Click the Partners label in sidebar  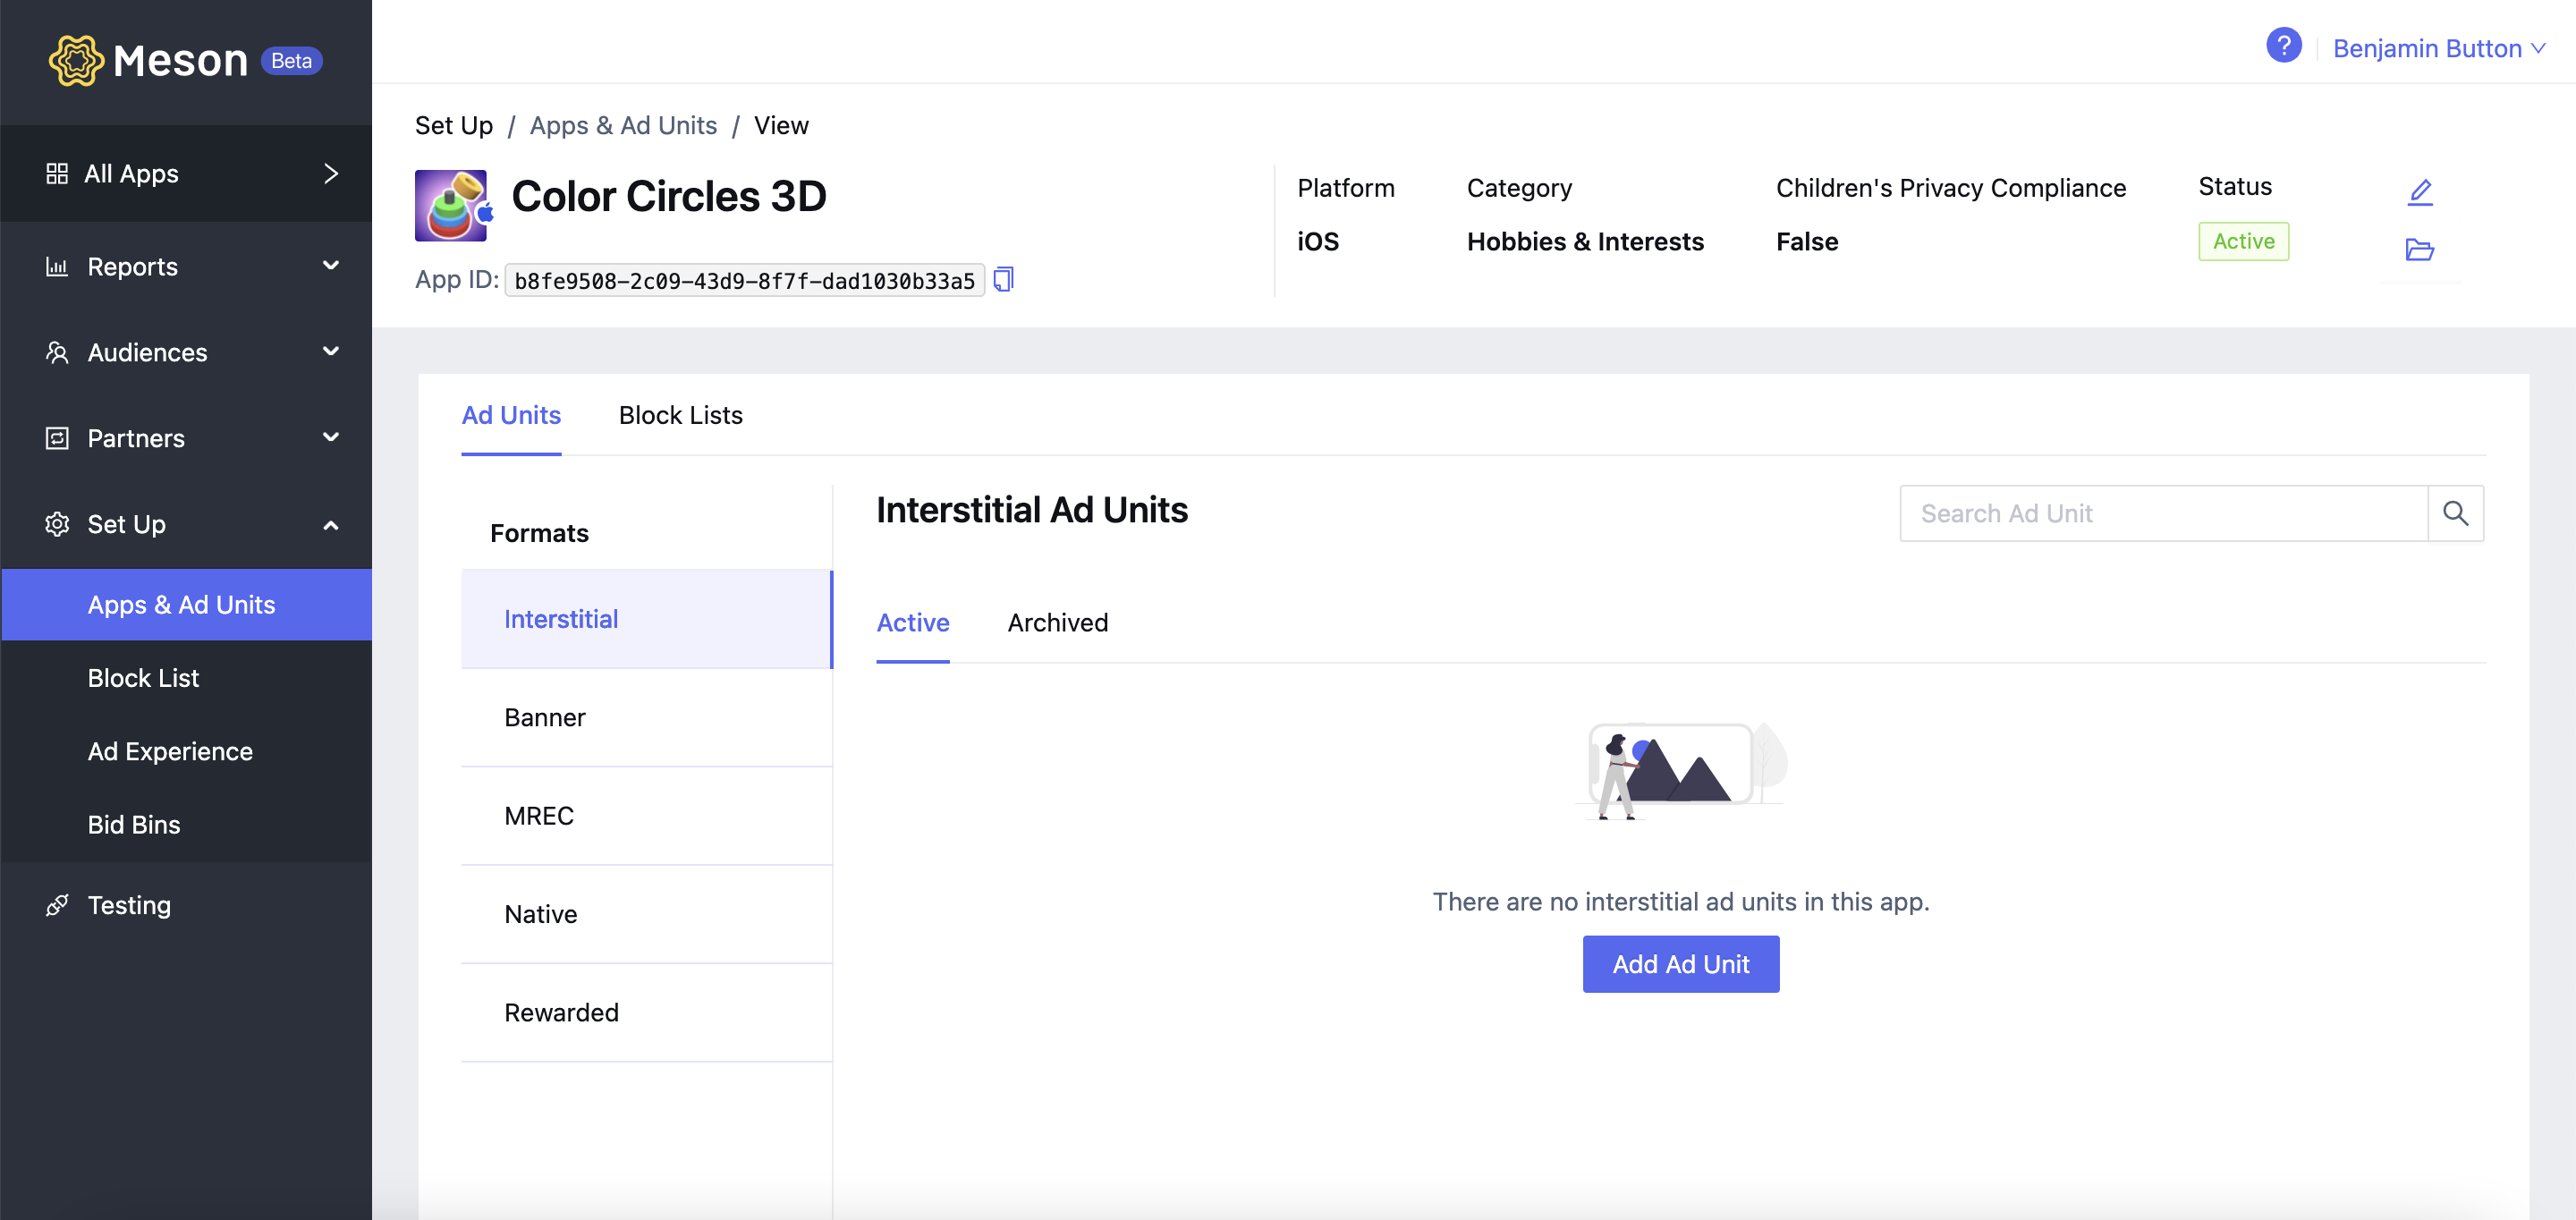click(136, 438)
